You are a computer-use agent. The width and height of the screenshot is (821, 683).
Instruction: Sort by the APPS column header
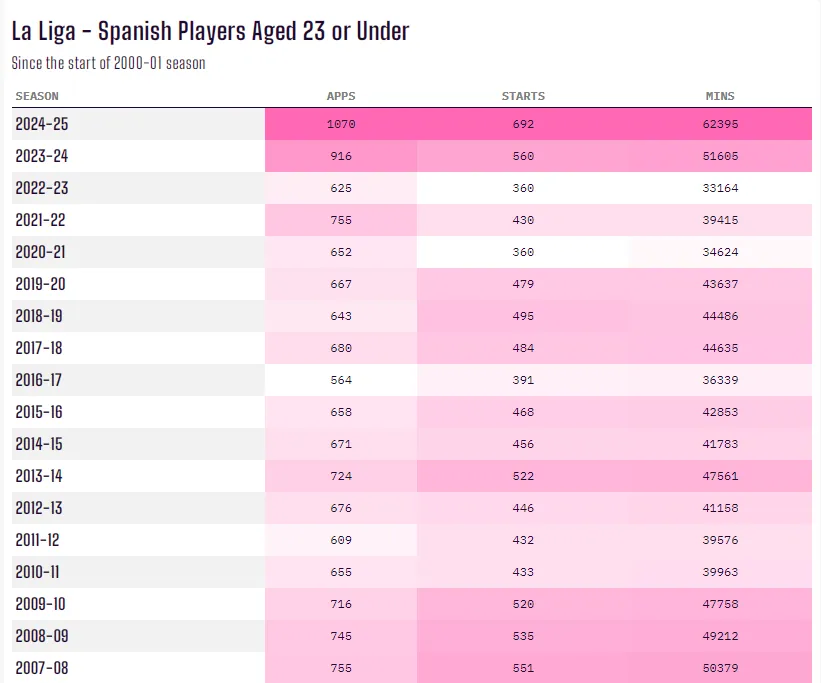pyautogui.click(x=341, y=96)
